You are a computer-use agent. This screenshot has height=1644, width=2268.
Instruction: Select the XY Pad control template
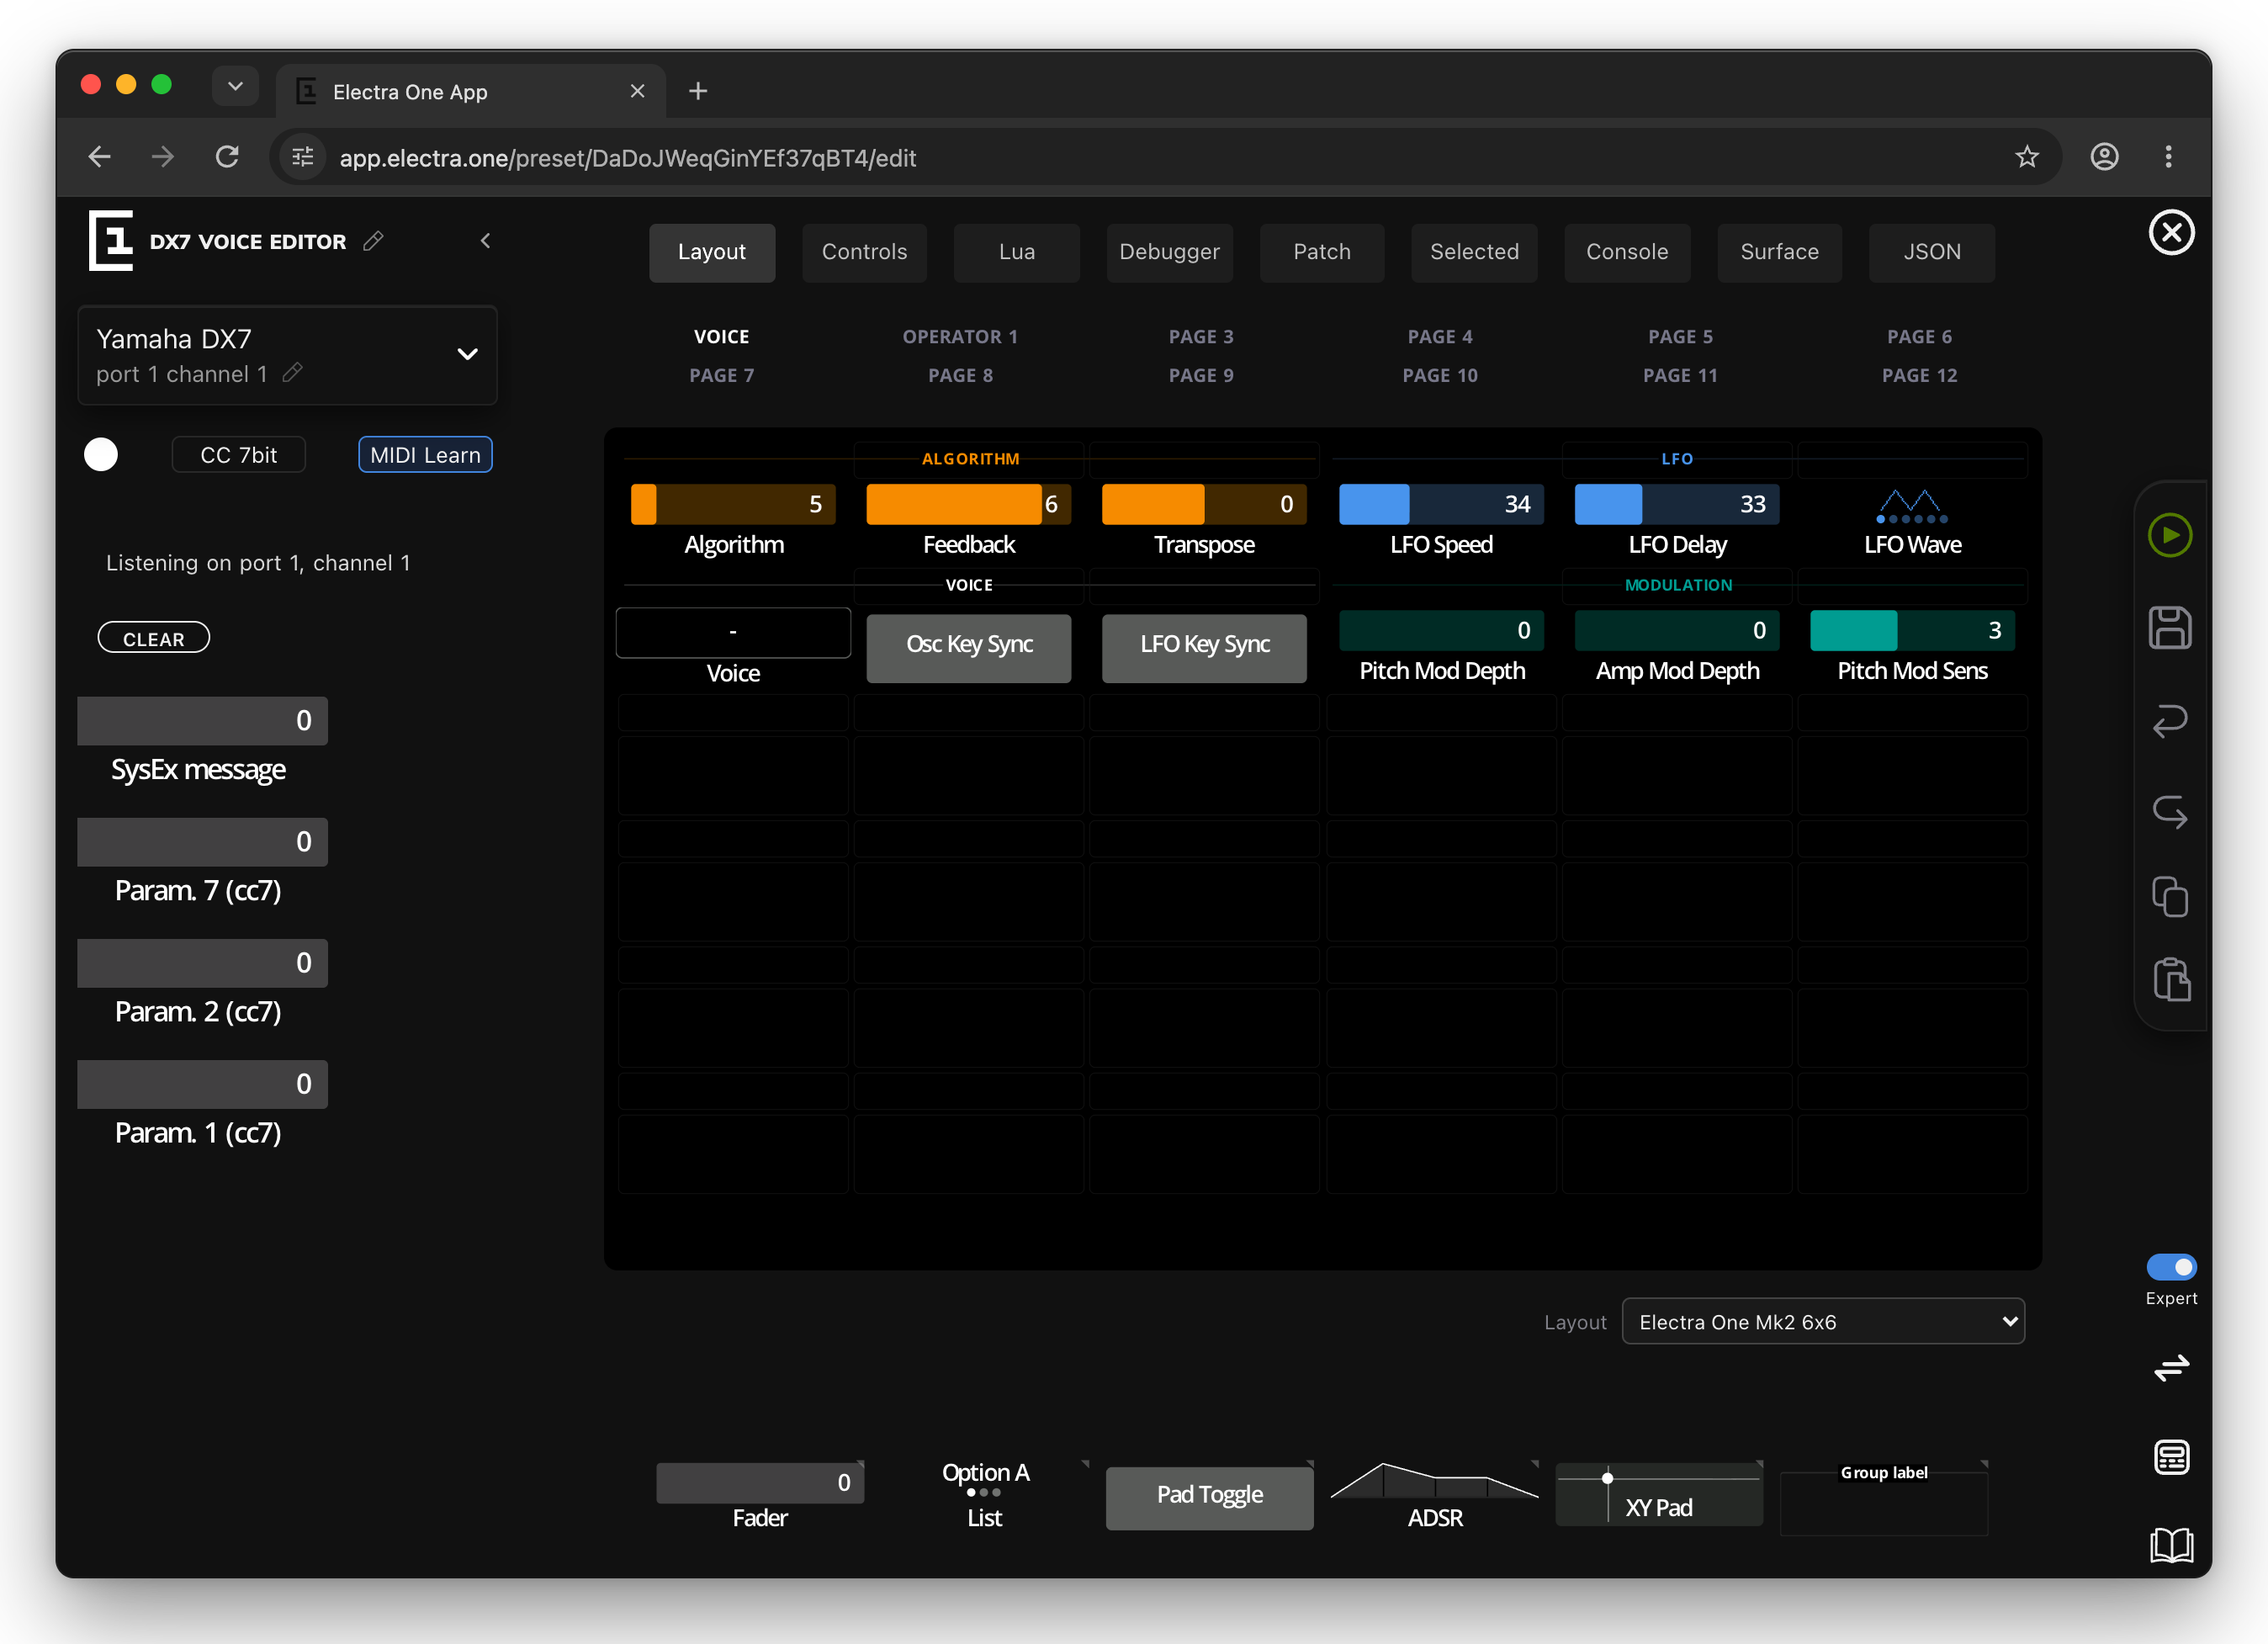coord(1659,1495)
